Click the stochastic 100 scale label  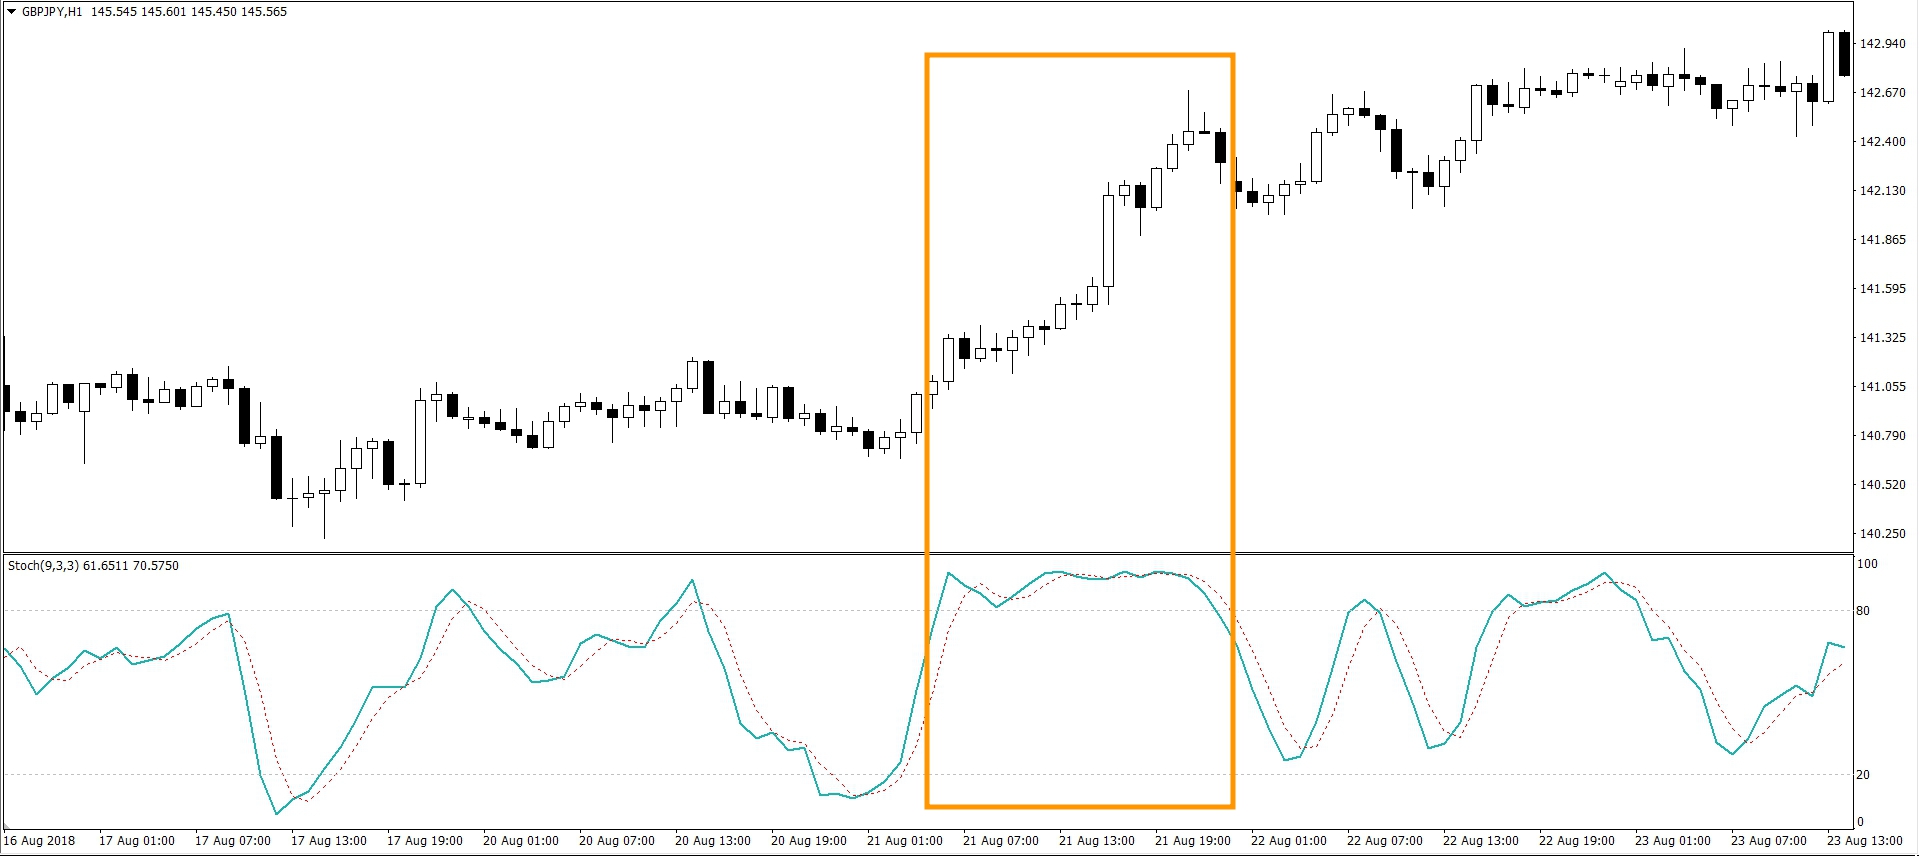pos(1866,564)
